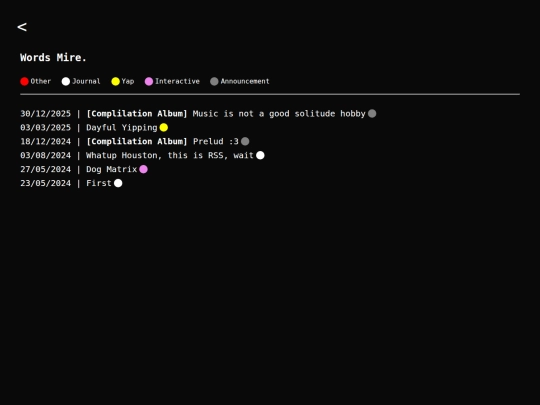Click the date 27/05/2024
Viewport: 540px width, 405px height.
pos(45,169)
